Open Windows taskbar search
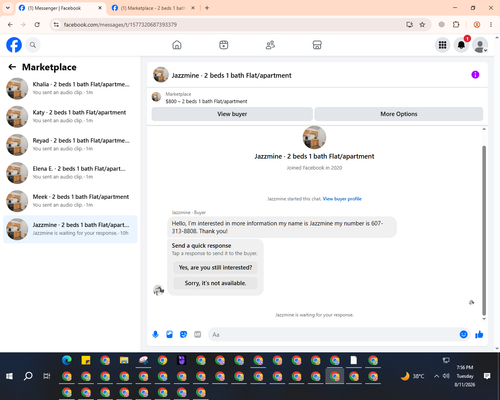Viewport: 500px width, 400px height. coord(28,376)
